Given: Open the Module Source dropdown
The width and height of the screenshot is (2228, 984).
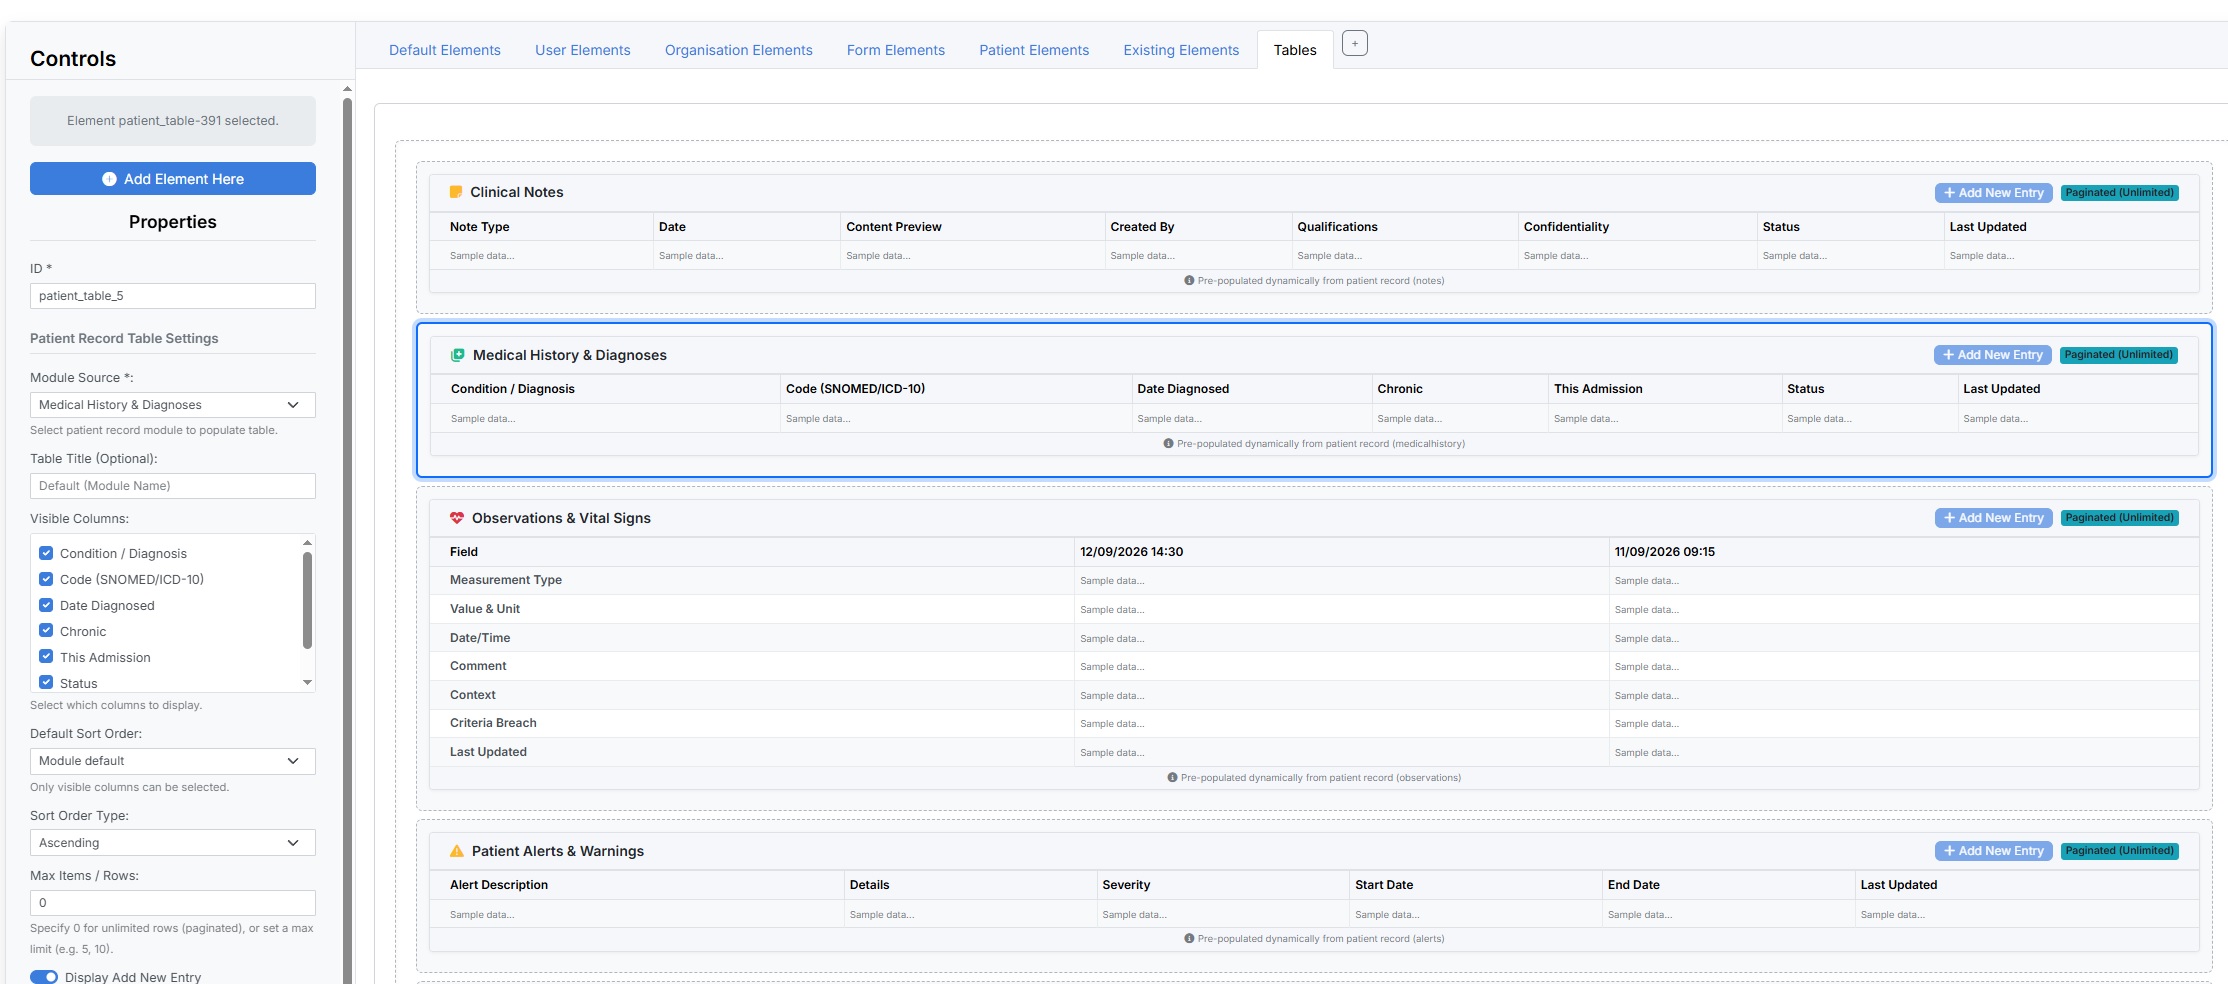Looking at the screenshot, I should (173, 405).
